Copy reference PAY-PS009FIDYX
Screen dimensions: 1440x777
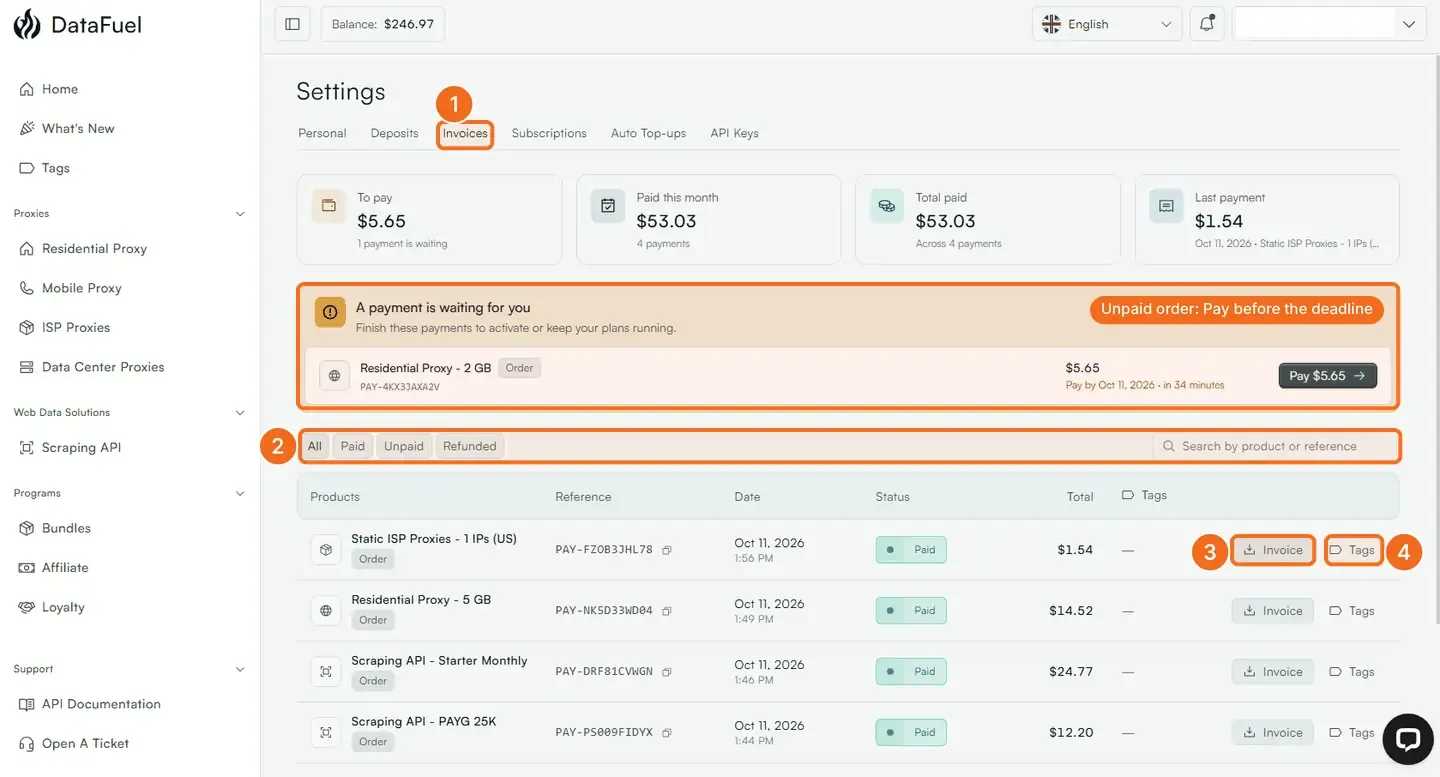tap(667, 733)
